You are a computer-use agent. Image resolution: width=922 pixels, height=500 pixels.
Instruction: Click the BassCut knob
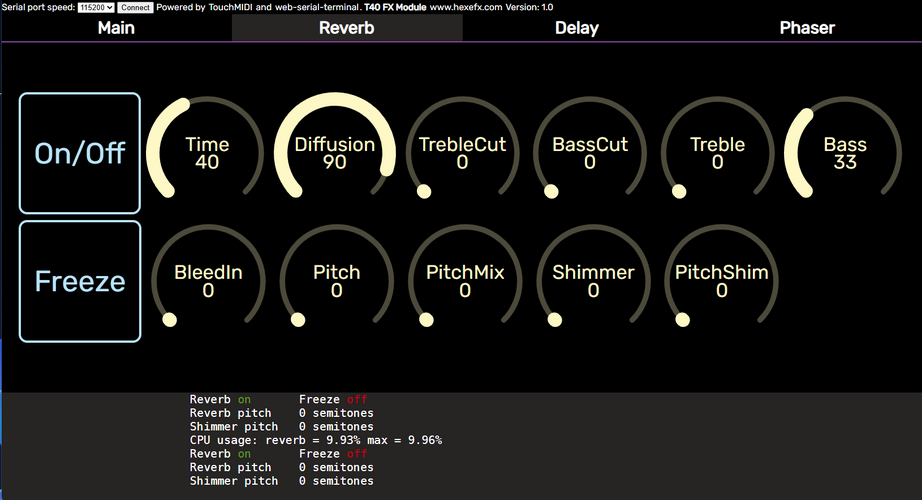(x=590, y=153)
